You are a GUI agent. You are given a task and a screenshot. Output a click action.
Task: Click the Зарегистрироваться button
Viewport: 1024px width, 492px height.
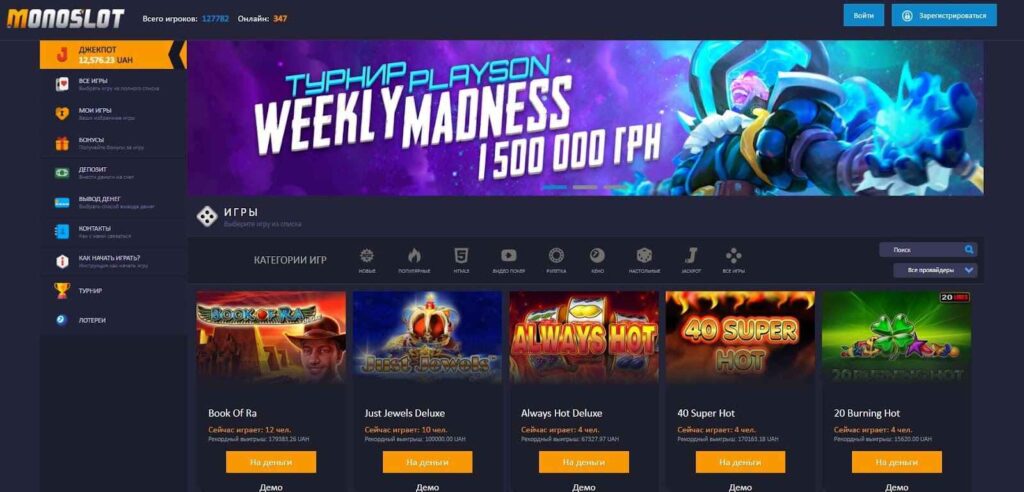click(944, 15)
